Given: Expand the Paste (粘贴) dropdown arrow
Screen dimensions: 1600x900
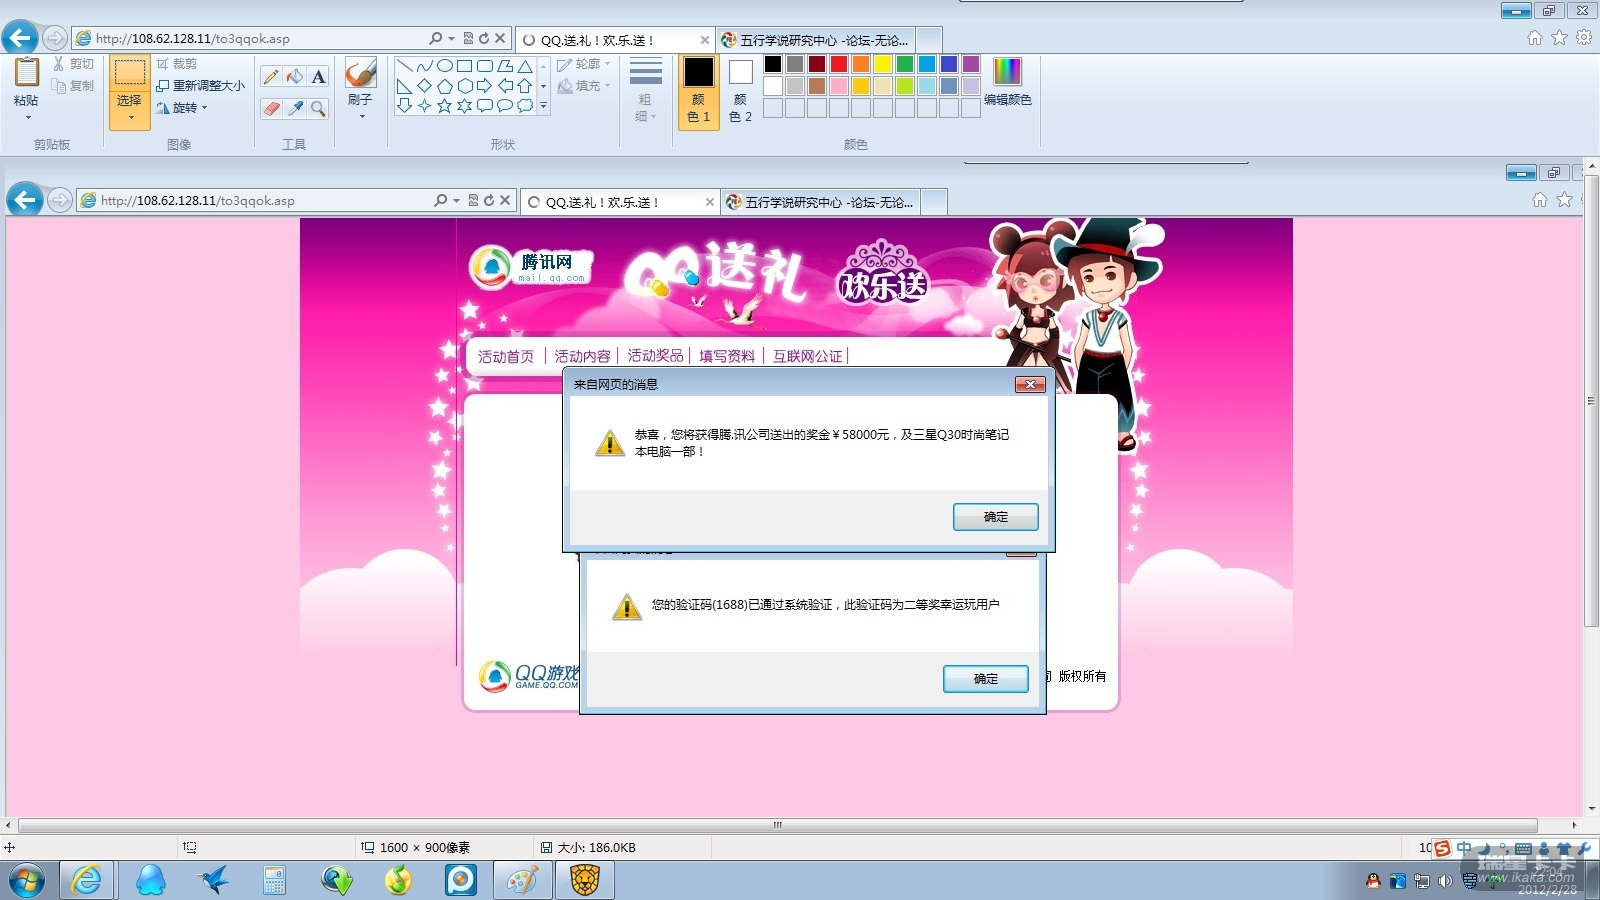Looking at the screenshot, I should point(27,118).
